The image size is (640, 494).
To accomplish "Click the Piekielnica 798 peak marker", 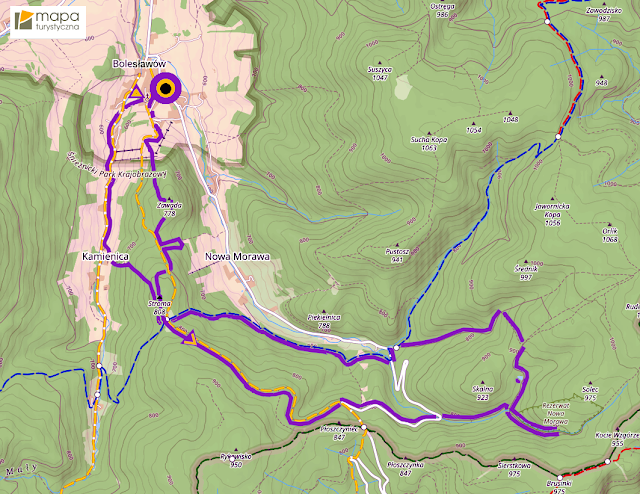I will click(324, 311).
